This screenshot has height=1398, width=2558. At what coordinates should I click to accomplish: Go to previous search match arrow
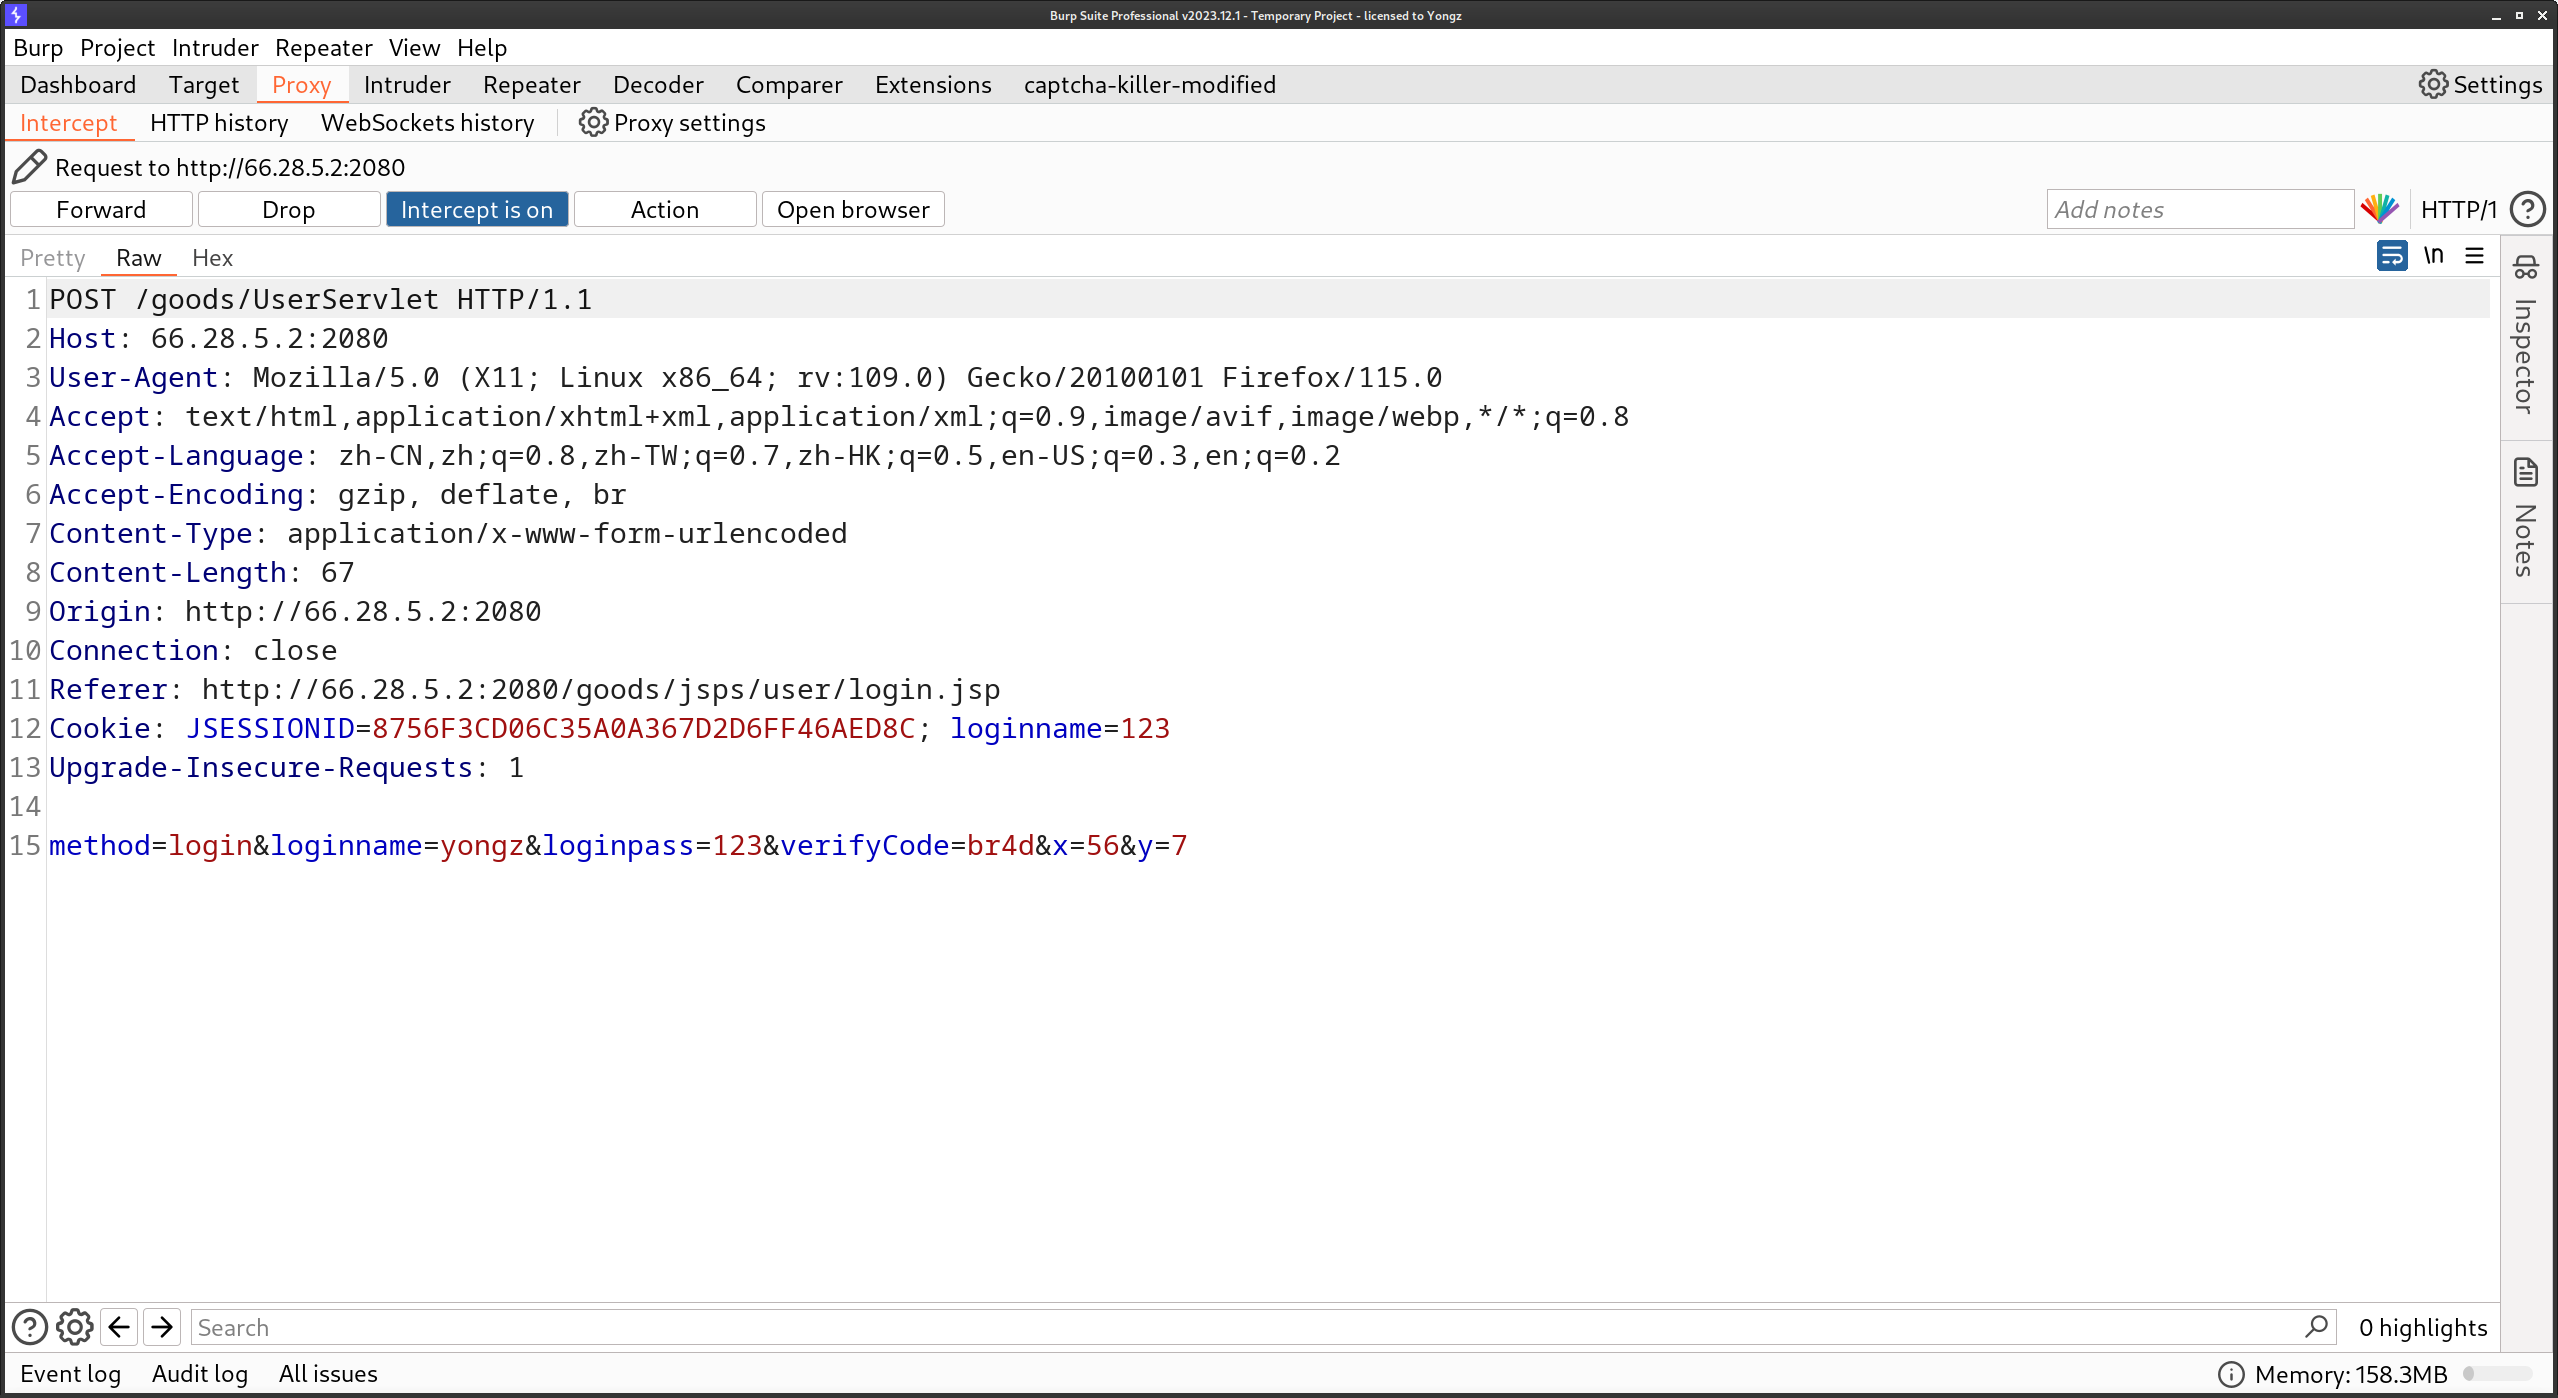(x=119, y=1327)
